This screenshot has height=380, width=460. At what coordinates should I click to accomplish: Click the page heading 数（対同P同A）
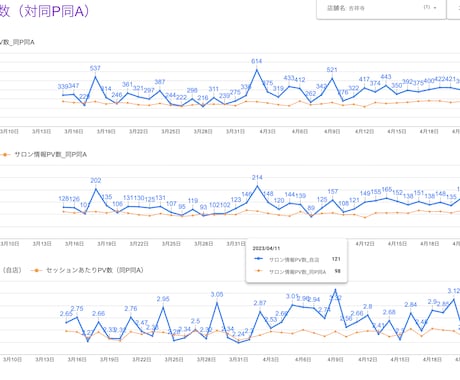pos(45,11)
